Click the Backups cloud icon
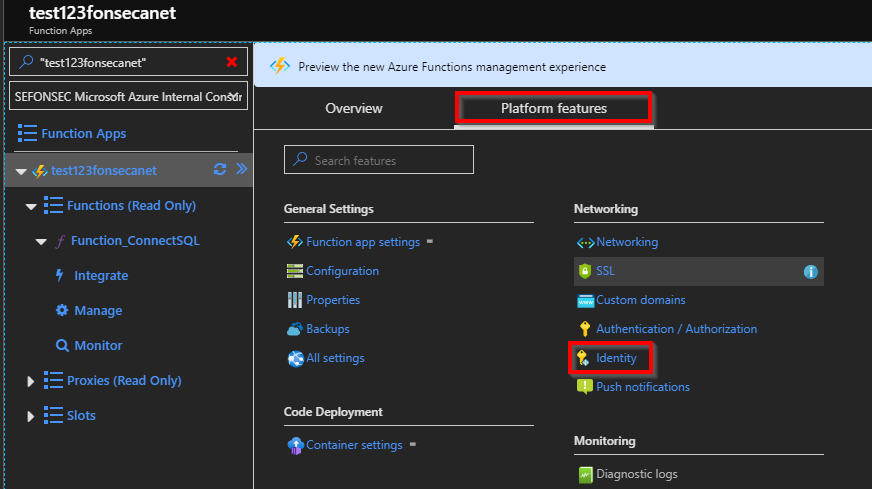This screenshot has height=489, width=872. click(x=294, y=329)
